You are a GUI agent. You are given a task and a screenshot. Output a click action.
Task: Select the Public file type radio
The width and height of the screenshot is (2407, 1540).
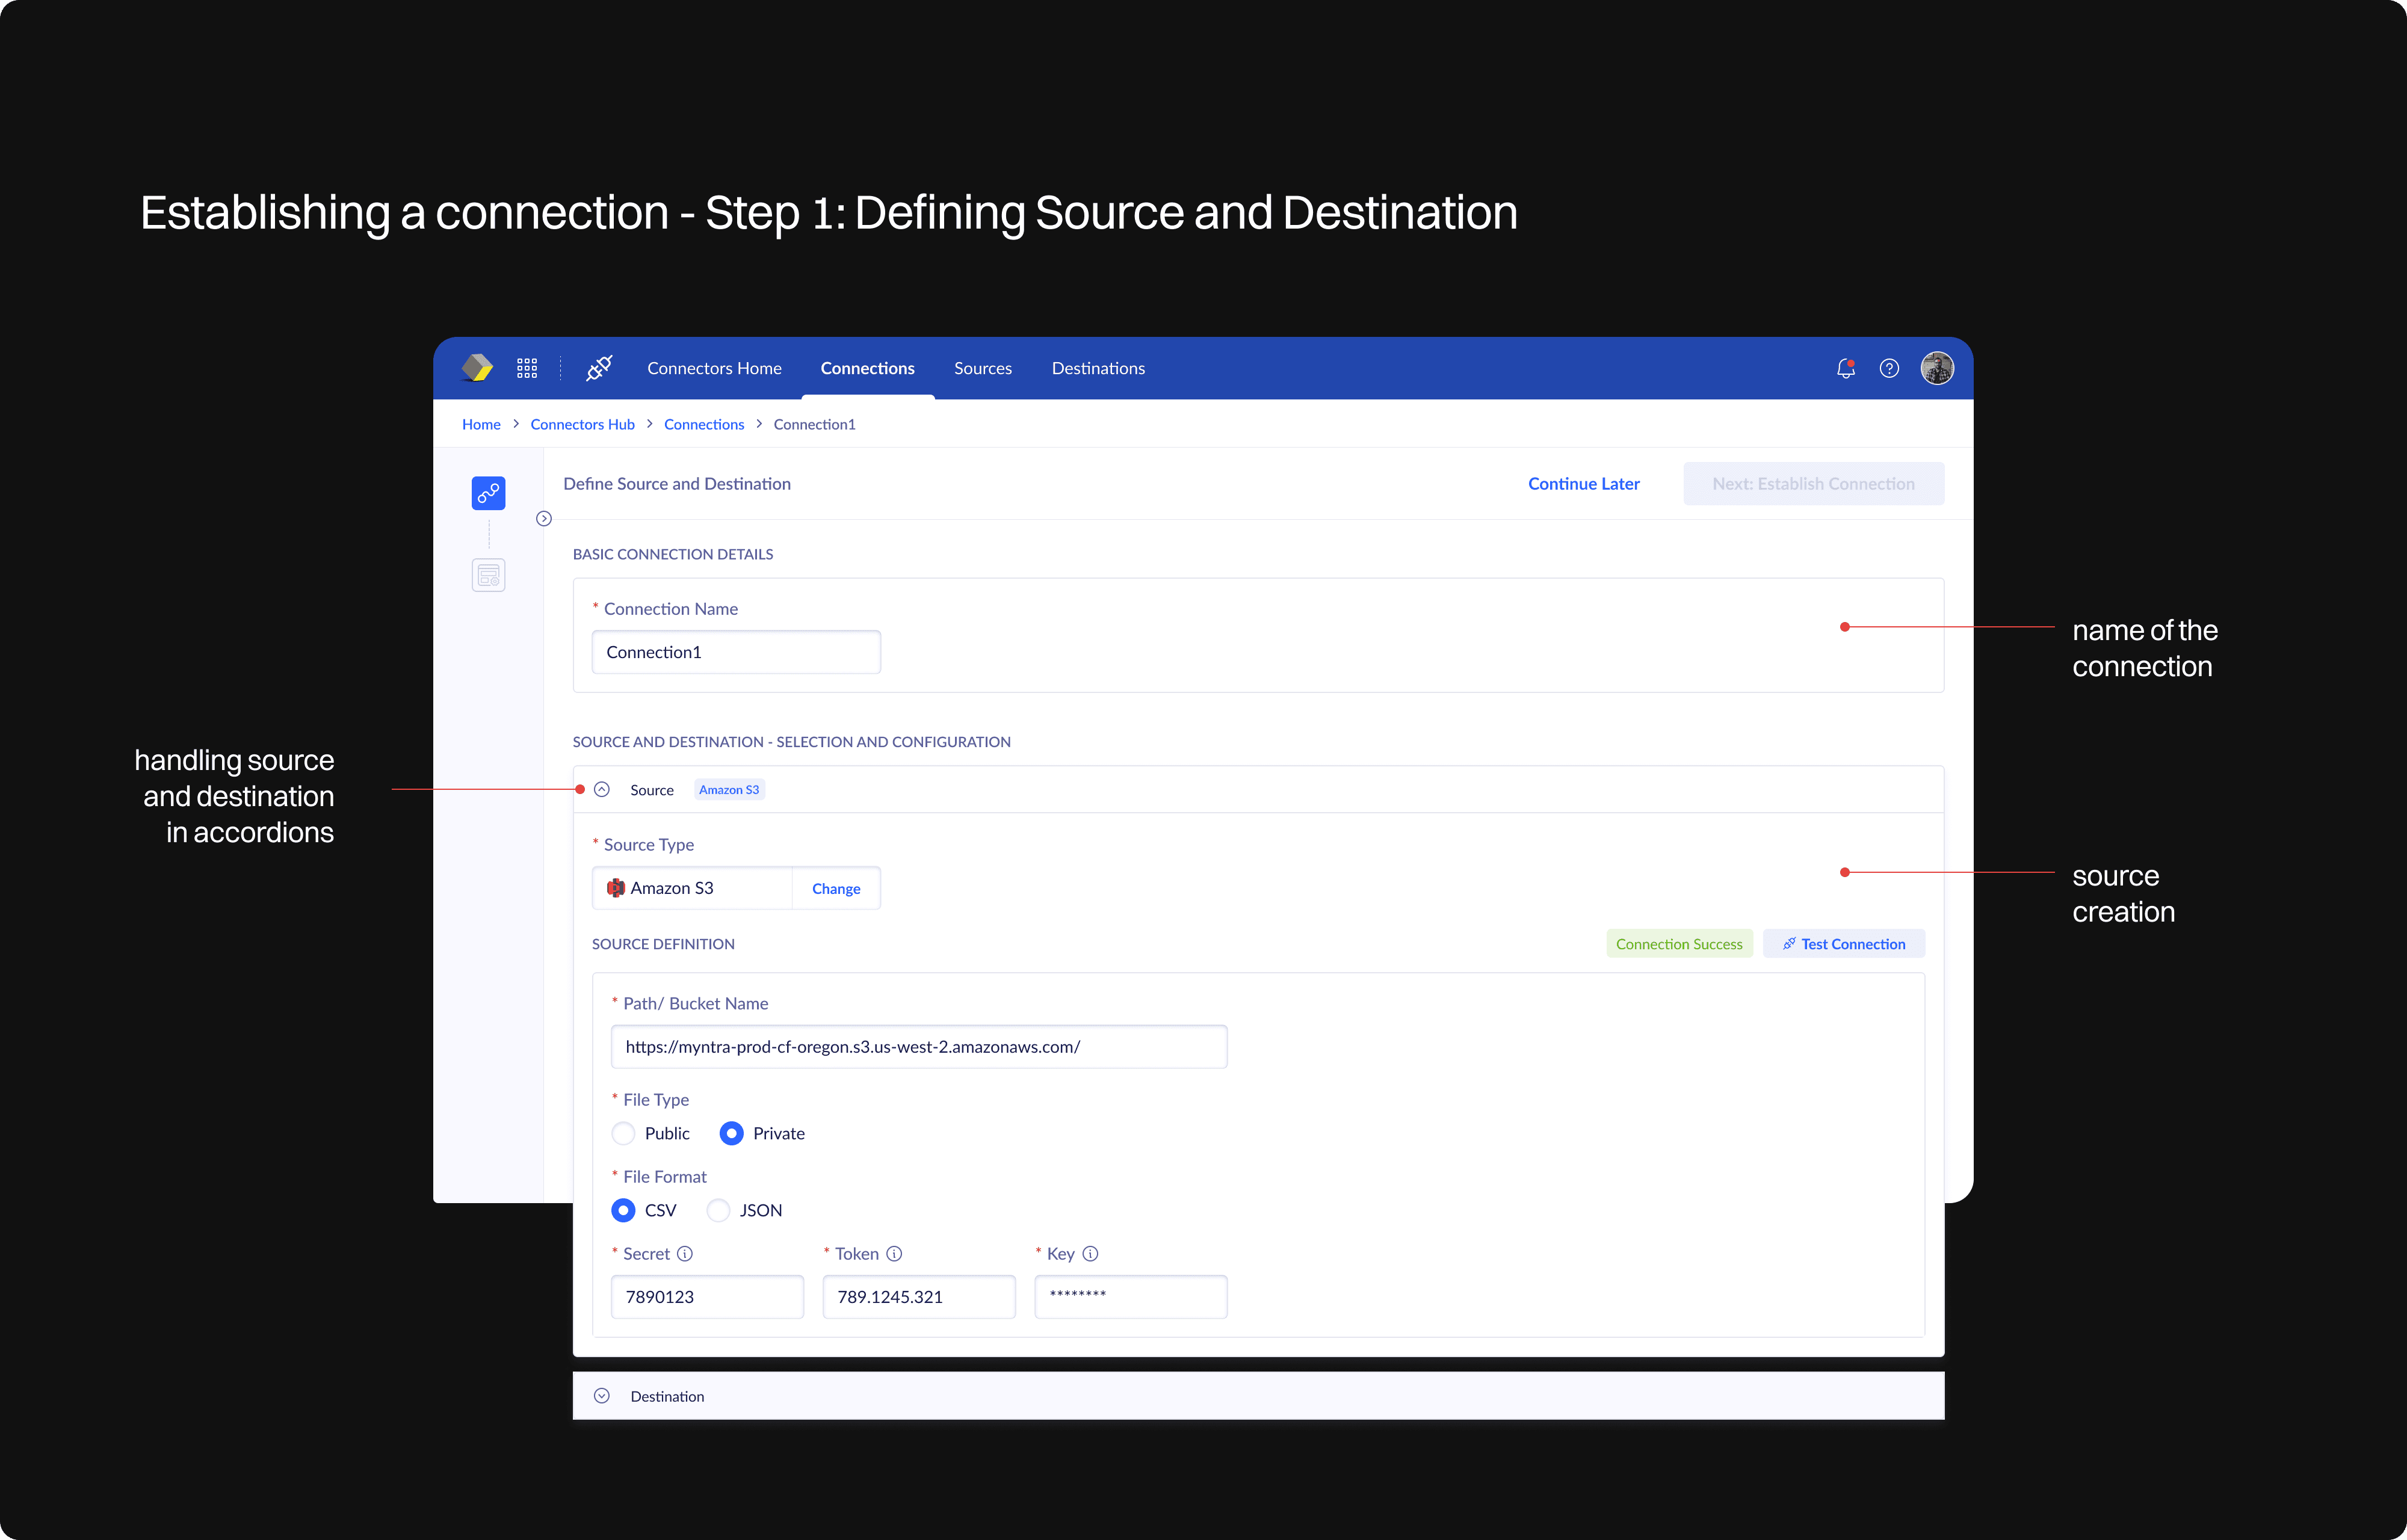point(623,1133)
